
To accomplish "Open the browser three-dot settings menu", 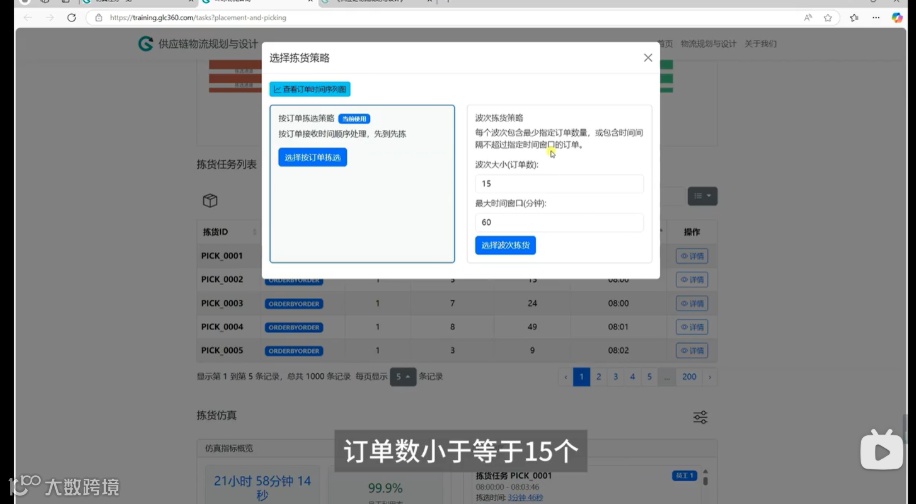I will coord(876,18).
